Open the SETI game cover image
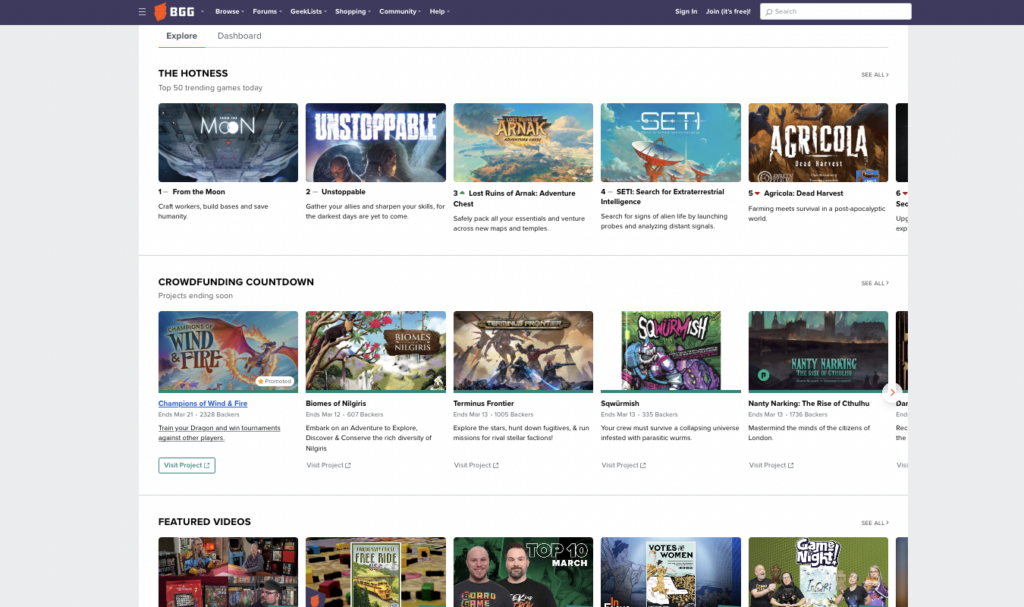This screenshot has height=607, width=1024. pyautogui.click(x=670, y=142)
